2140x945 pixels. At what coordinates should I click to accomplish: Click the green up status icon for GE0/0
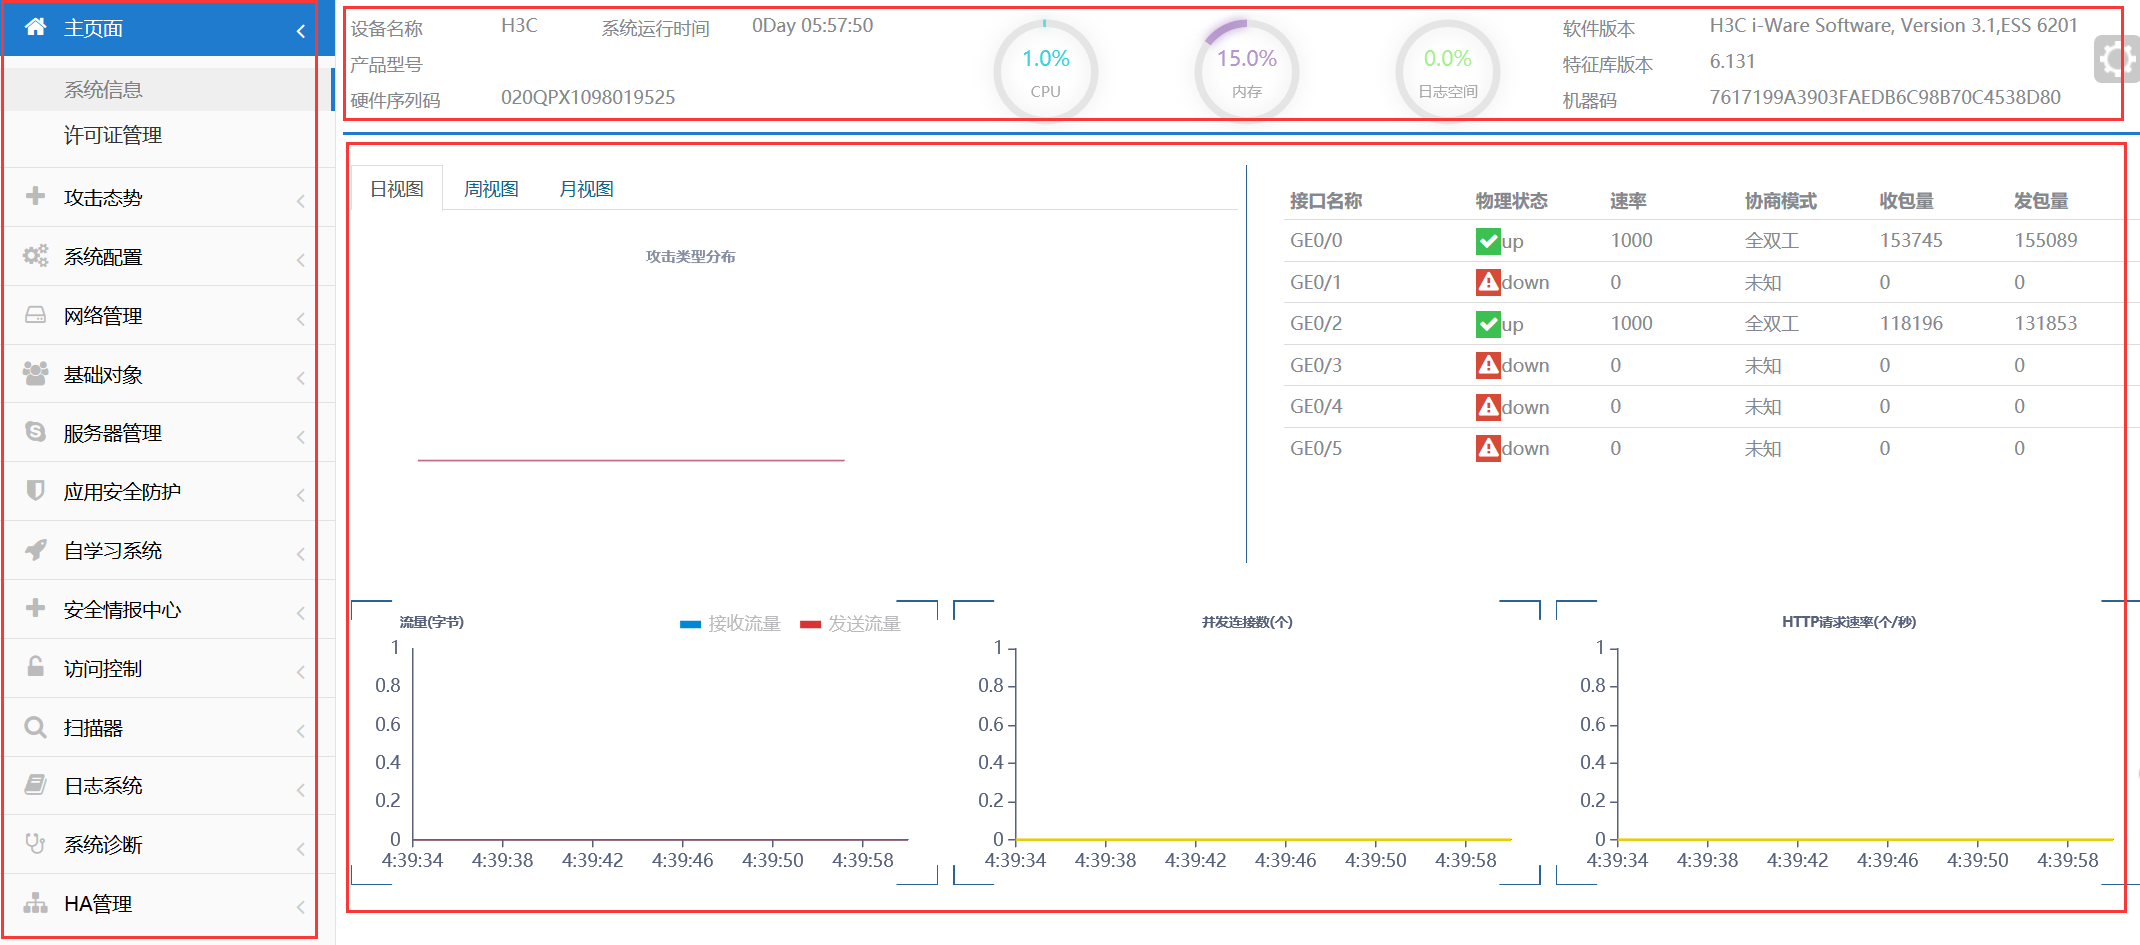(x=1487, y=241)
